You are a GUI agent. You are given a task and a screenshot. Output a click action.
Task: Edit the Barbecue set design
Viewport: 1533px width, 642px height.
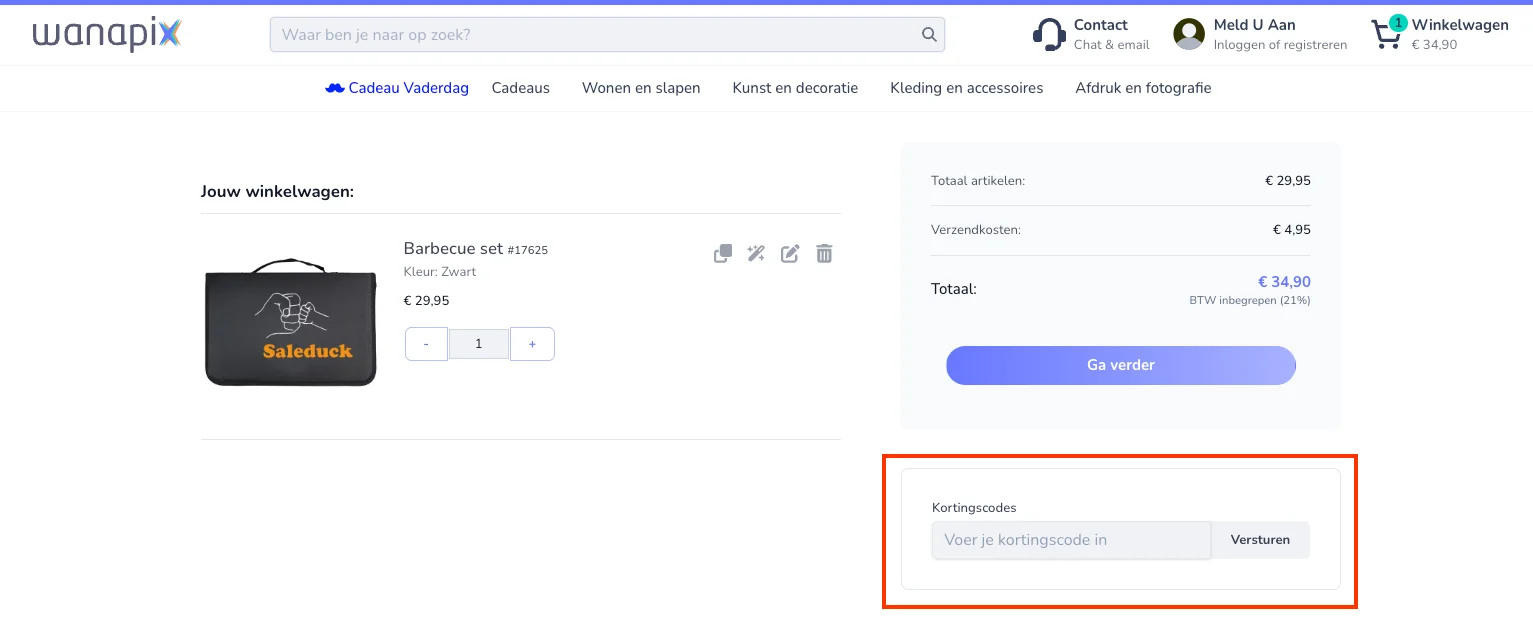point(790,254)
